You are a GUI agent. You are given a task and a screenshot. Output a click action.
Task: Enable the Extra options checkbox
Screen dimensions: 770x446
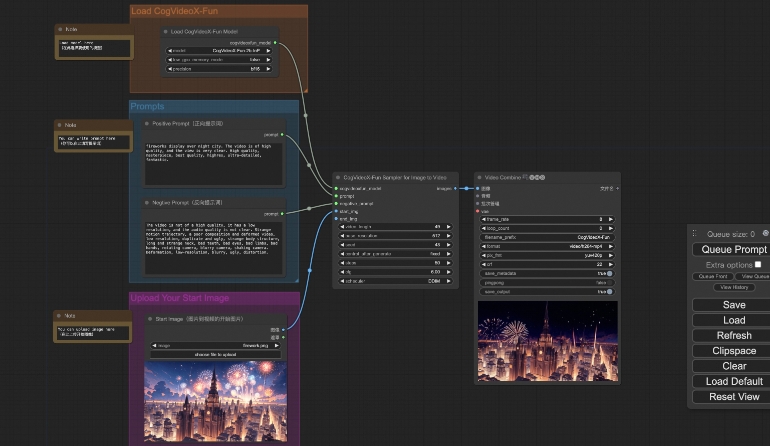[x=758, y=264]
